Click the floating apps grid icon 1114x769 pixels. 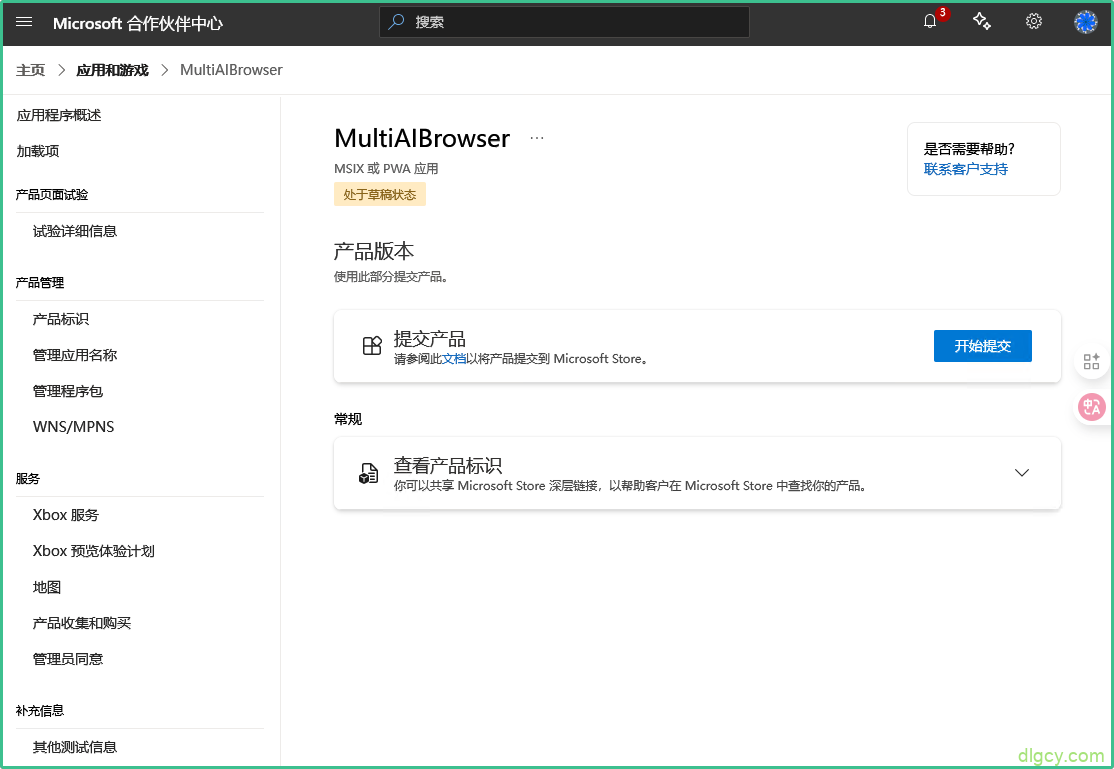coord(1091,362)
